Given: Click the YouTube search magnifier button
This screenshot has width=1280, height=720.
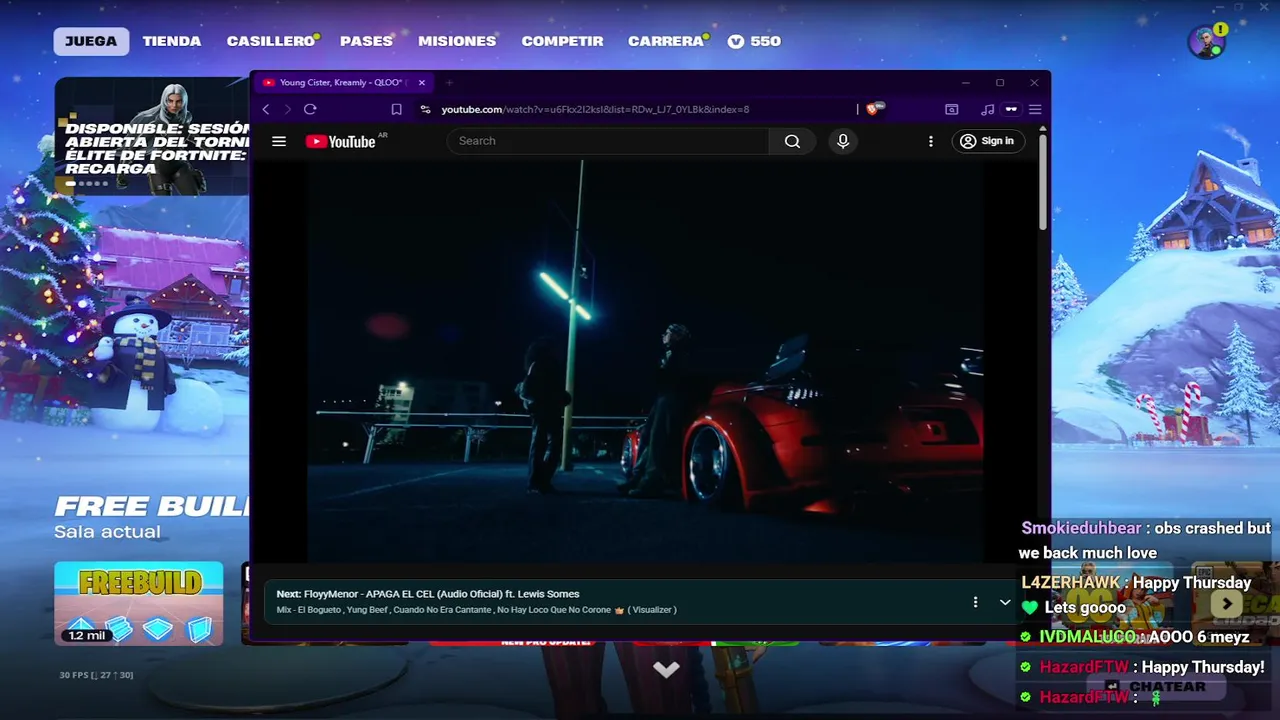Looking at the screenshot, I should [x=792, y=141].
